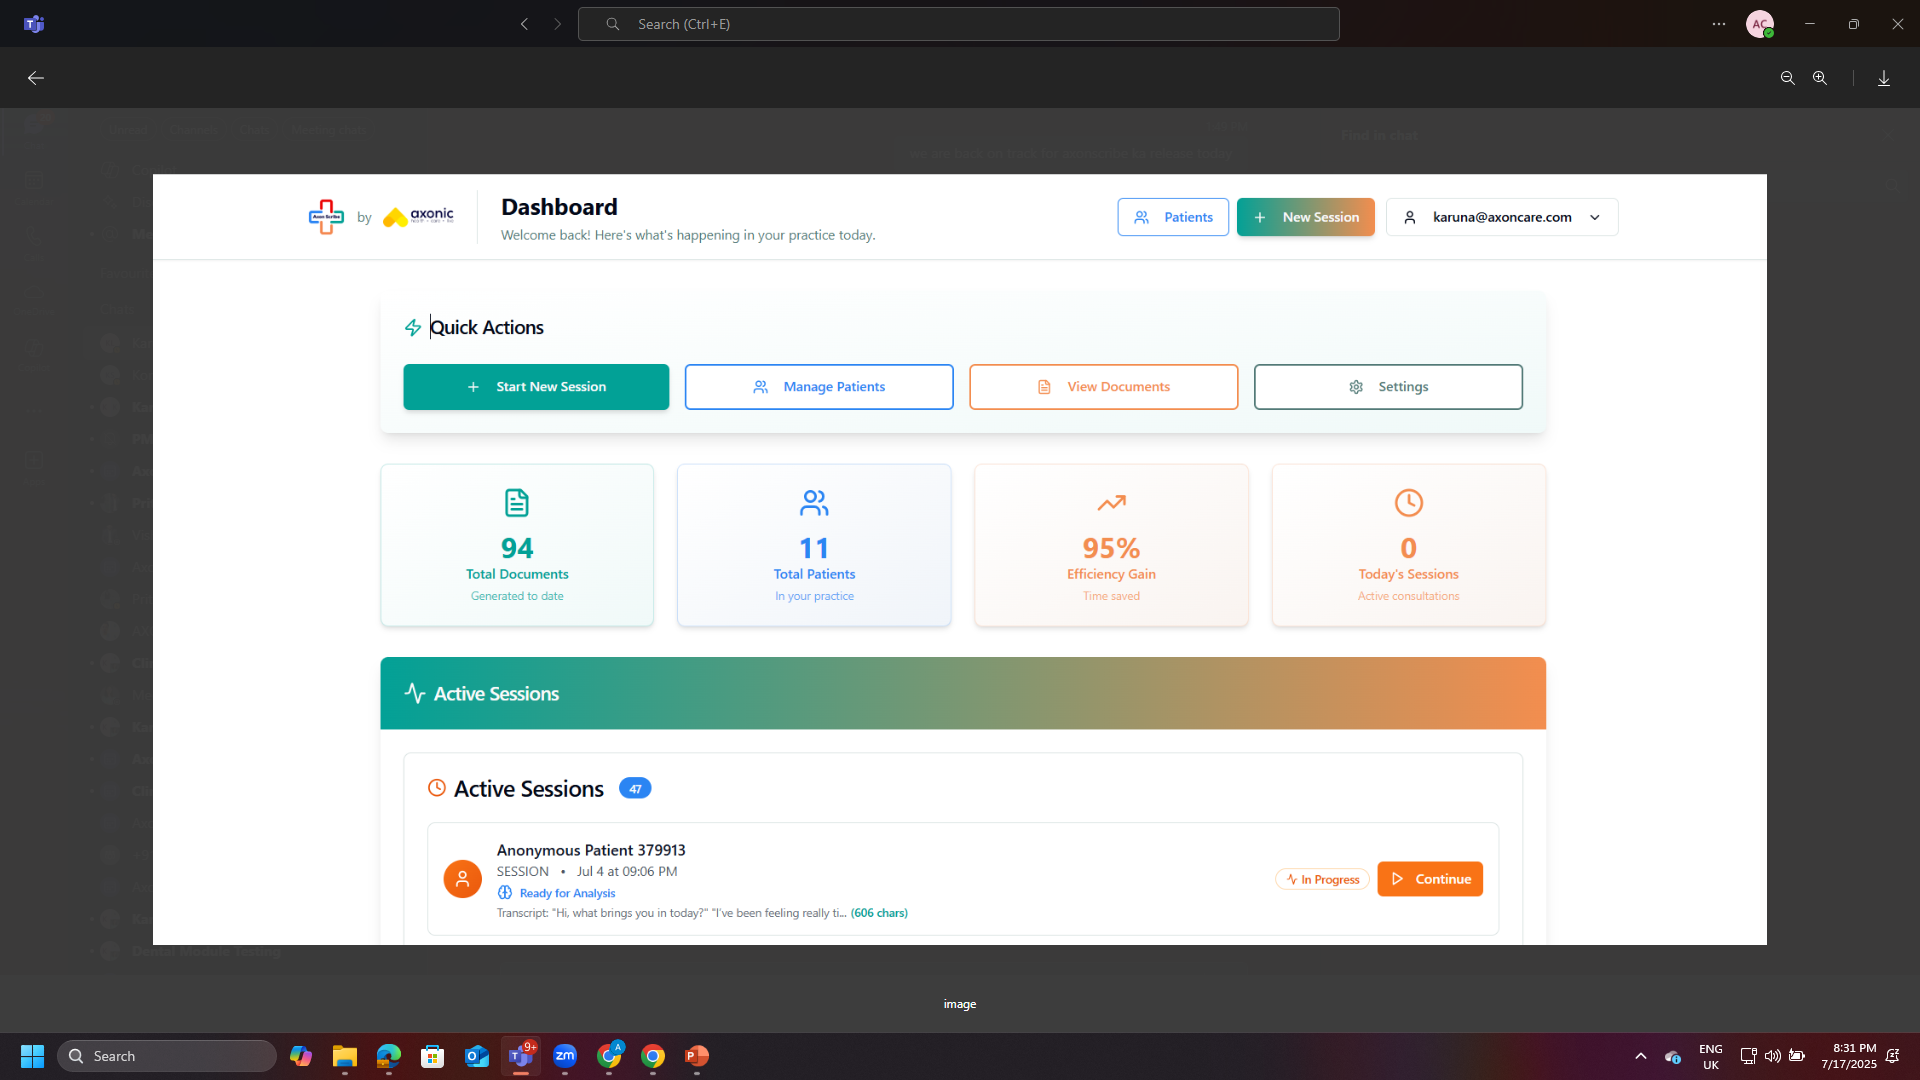Click the back arrow in image viewer
Image resolution: width=1920 pixels, height=1080 pixels.
[36, 78]
